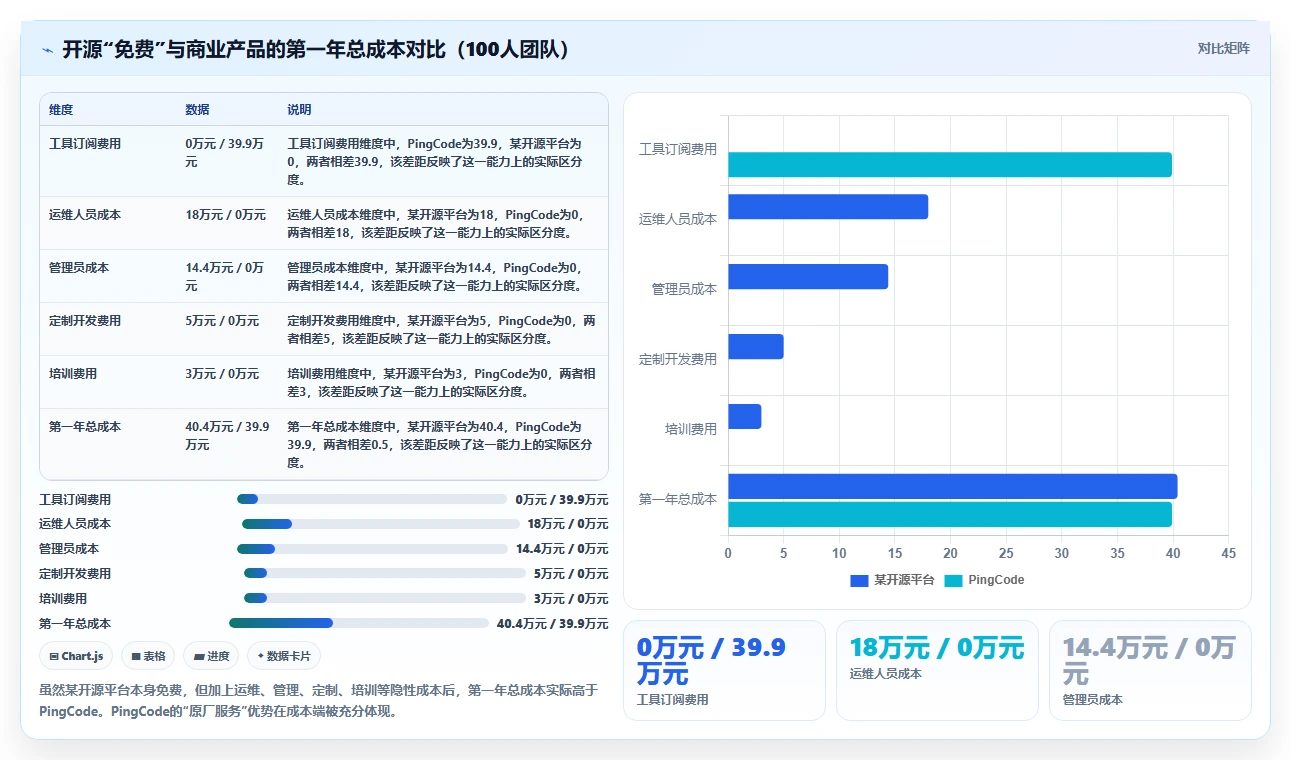The width and height of the screenshot is (1291, 760).
Task: Click the blue 管理员成本 bar in chart
Action: [808, 277]
